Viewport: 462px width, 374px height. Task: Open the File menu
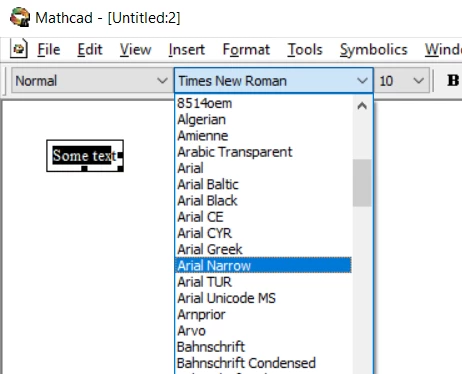(49, 50)
